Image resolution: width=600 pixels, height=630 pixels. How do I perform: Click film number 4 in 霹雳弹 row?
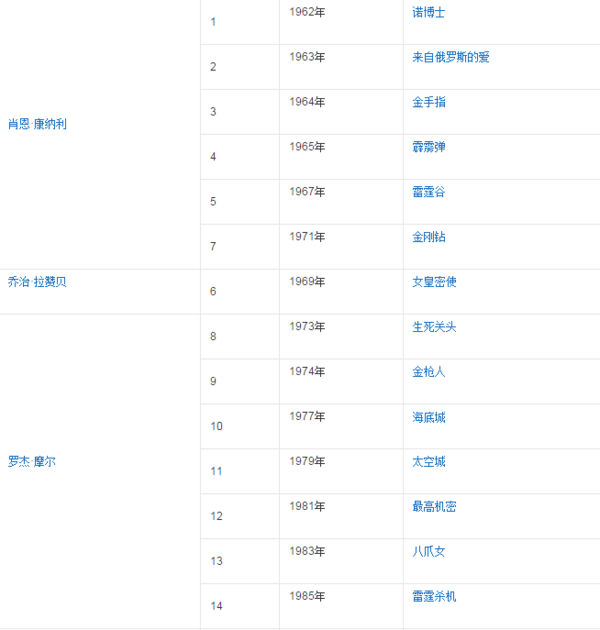(x=213, y=157)
